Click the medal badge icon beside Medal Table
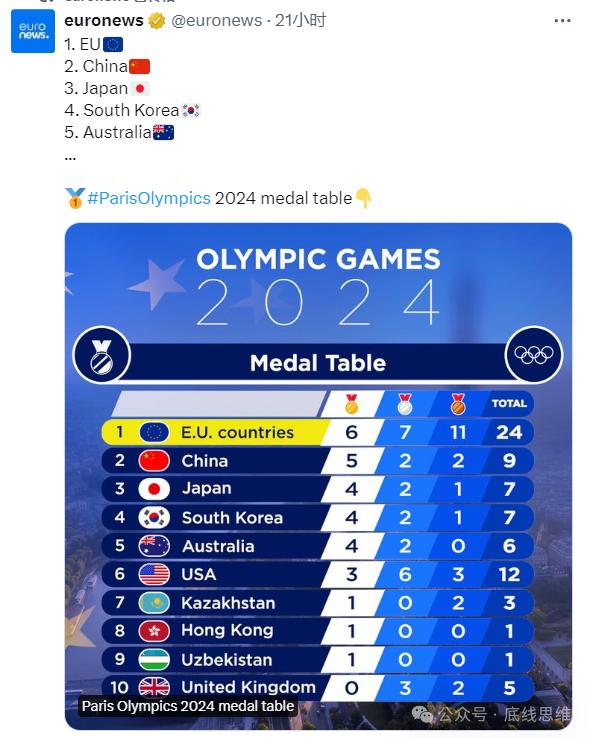Image resolution: width=590 pixels, height=738 pixels. coord(102,355)
